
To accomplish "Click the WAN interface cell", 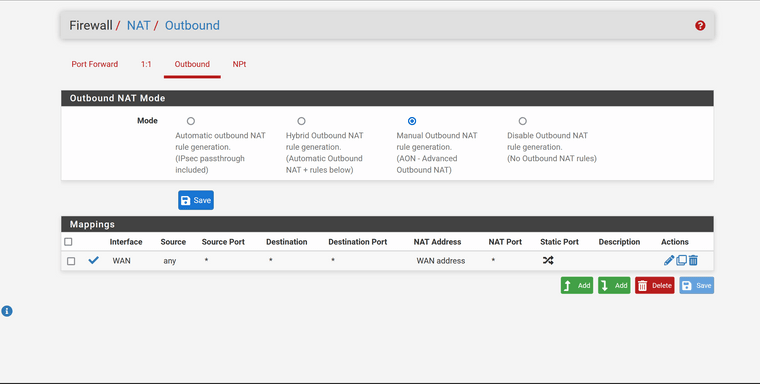I will [121, 261].
